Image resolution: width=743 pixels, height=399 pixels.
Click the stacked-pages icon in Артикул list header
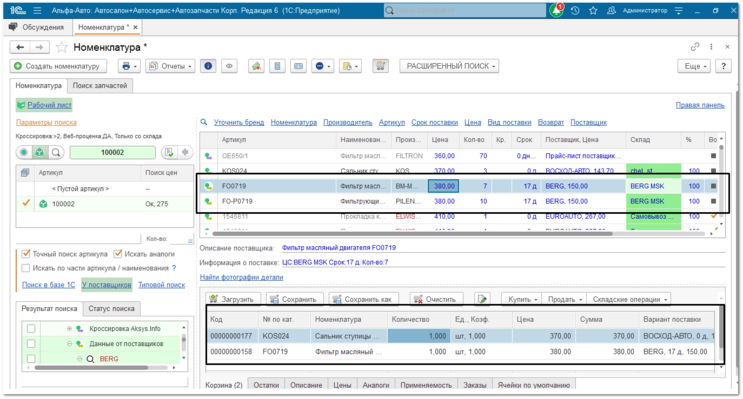pyautogui.click(x=25, y=172)
